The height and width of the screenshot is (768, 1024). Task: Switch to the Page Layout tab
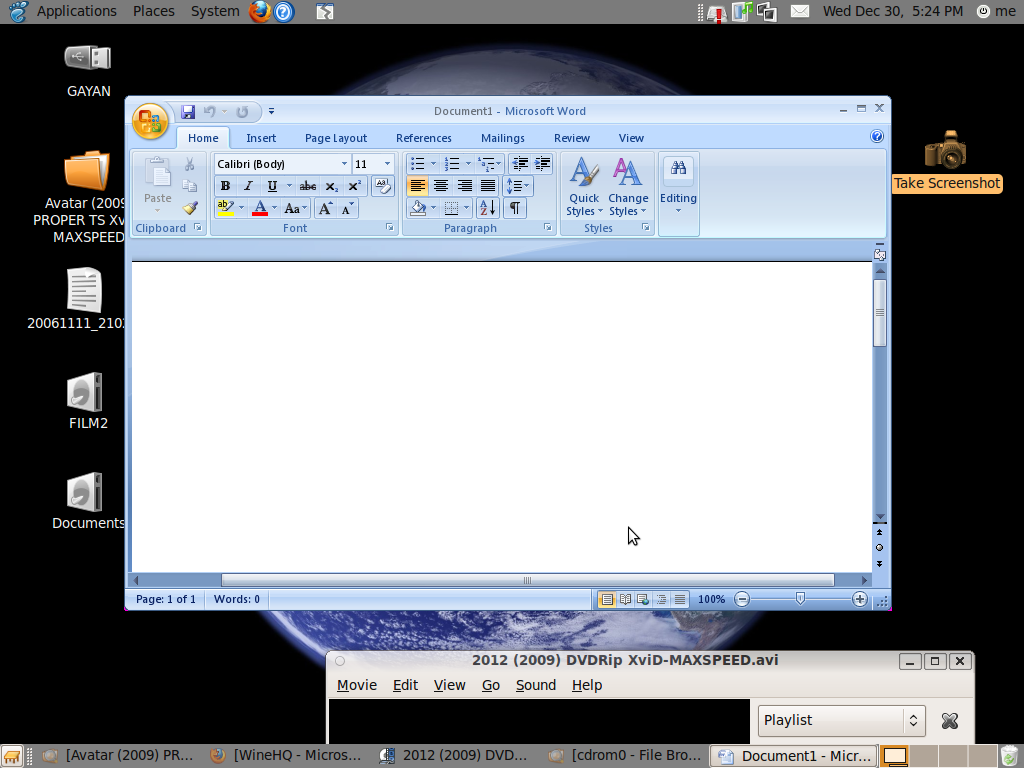336,138
